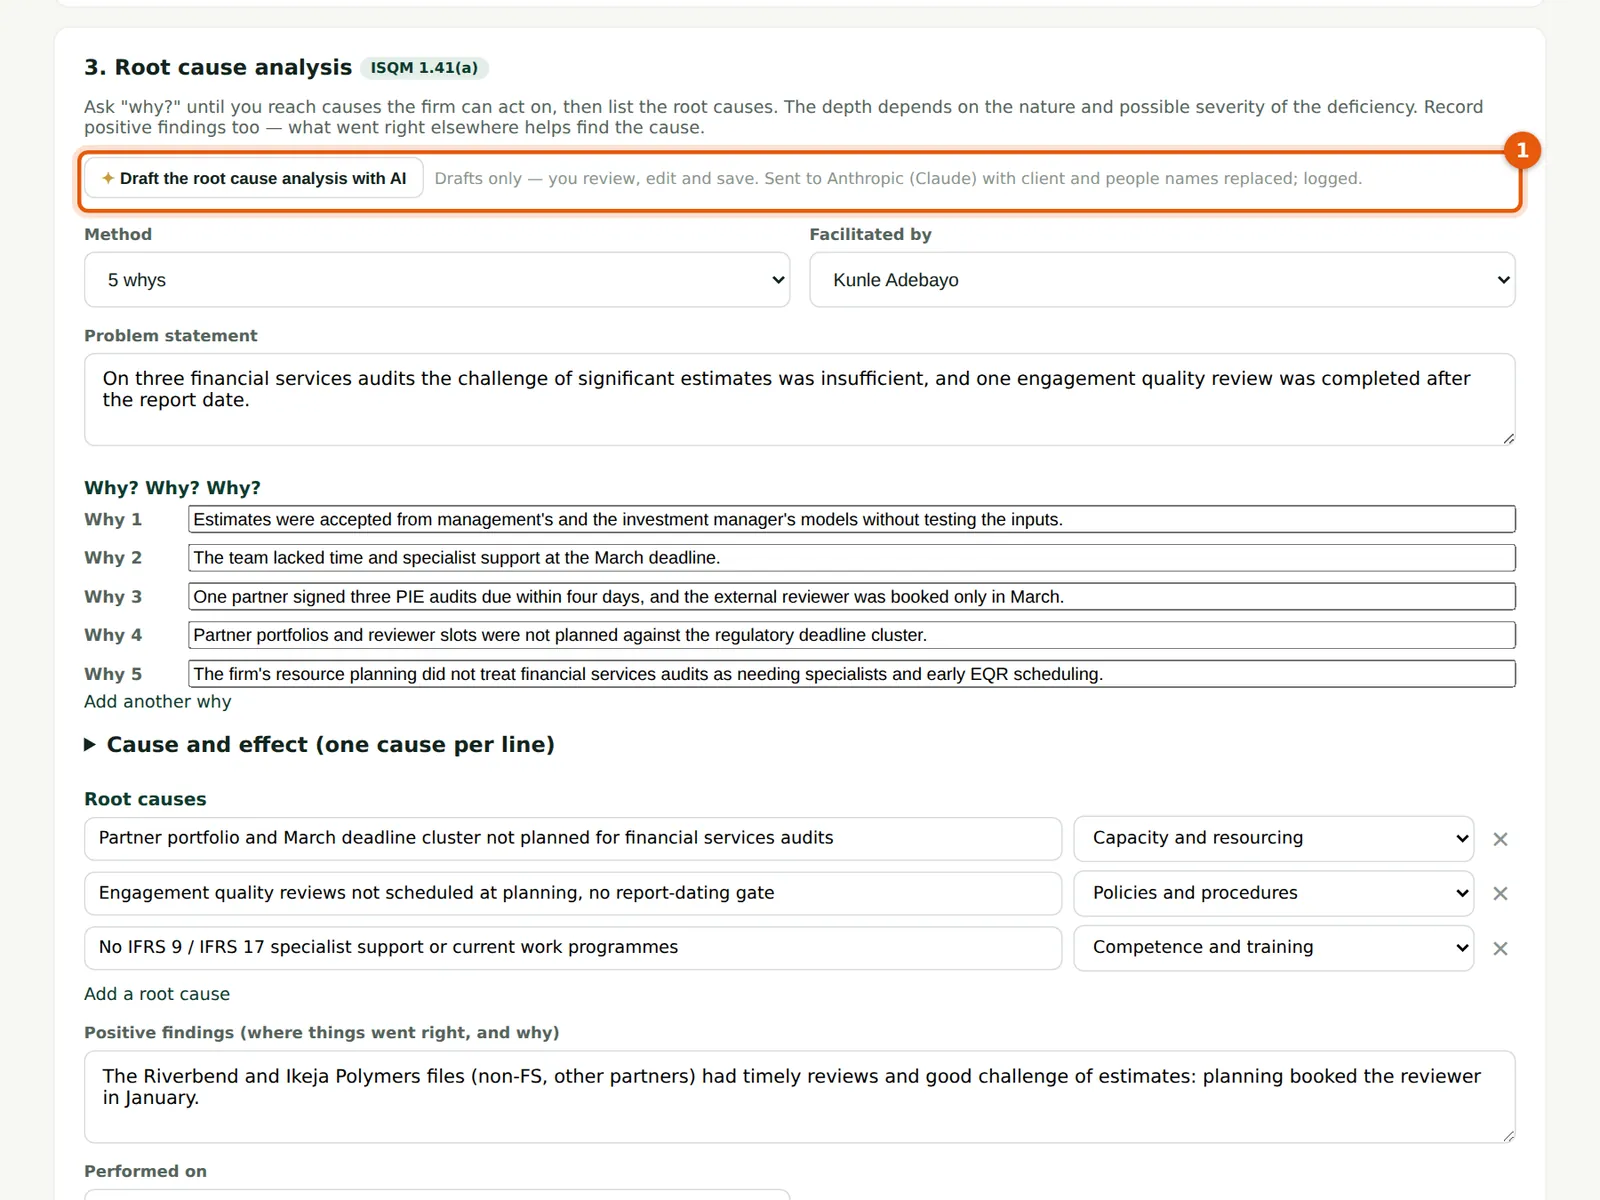
Task: Click the Why 1 input field
Action: tap(852, 519)
